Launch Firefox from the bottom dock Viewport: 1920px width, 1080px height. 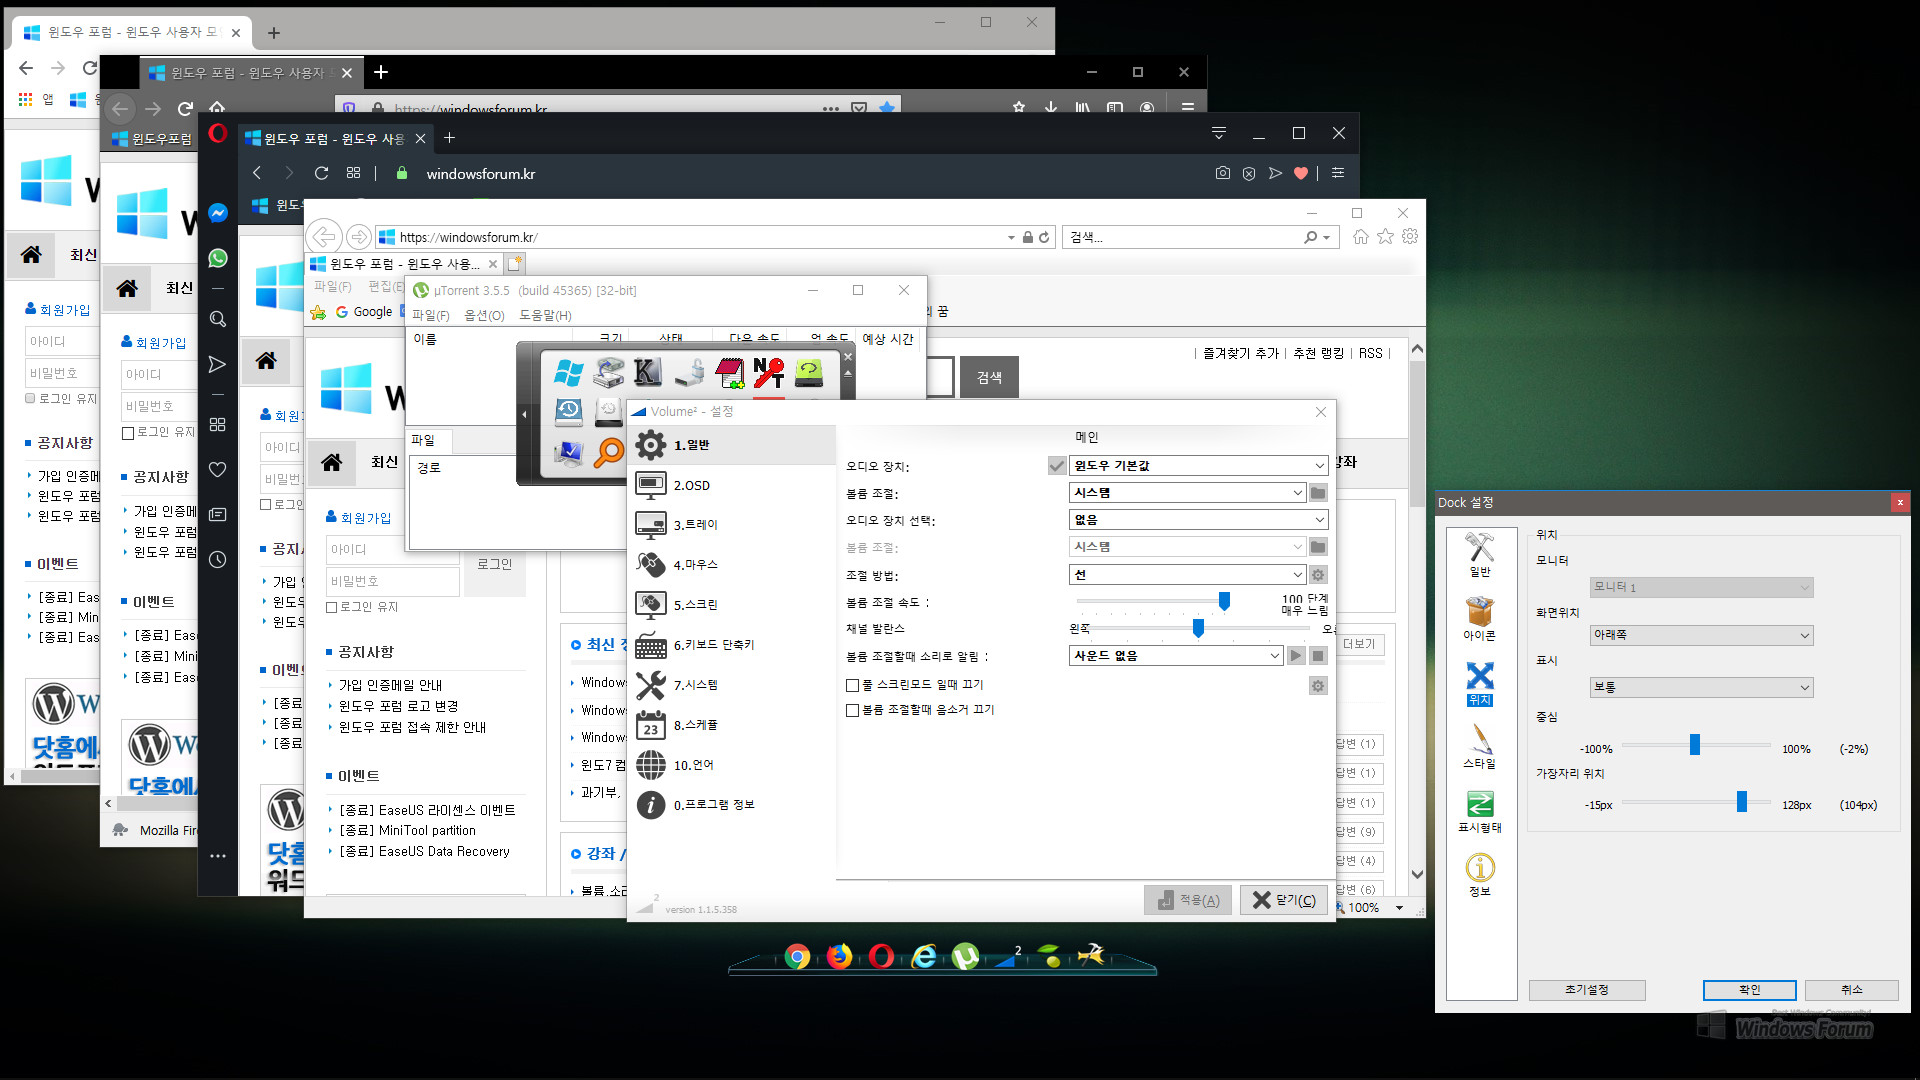839,957
